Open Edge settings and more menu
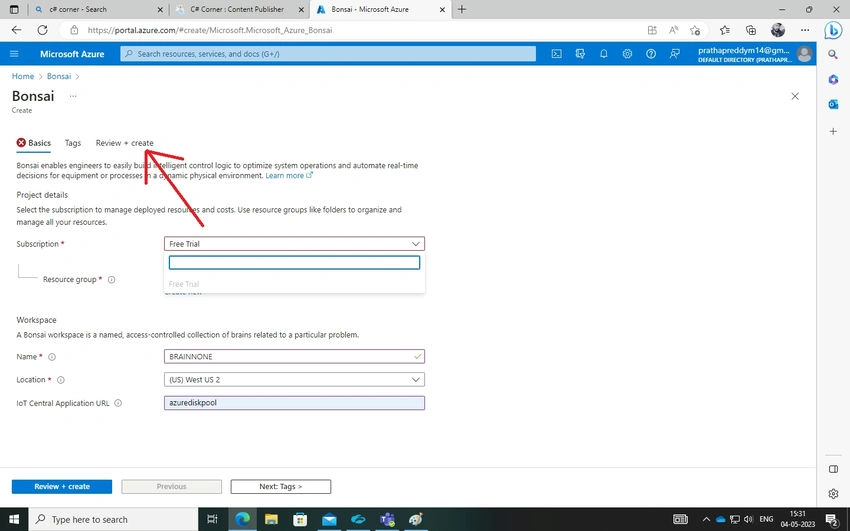The image size is (850, 531). (805, 30)
